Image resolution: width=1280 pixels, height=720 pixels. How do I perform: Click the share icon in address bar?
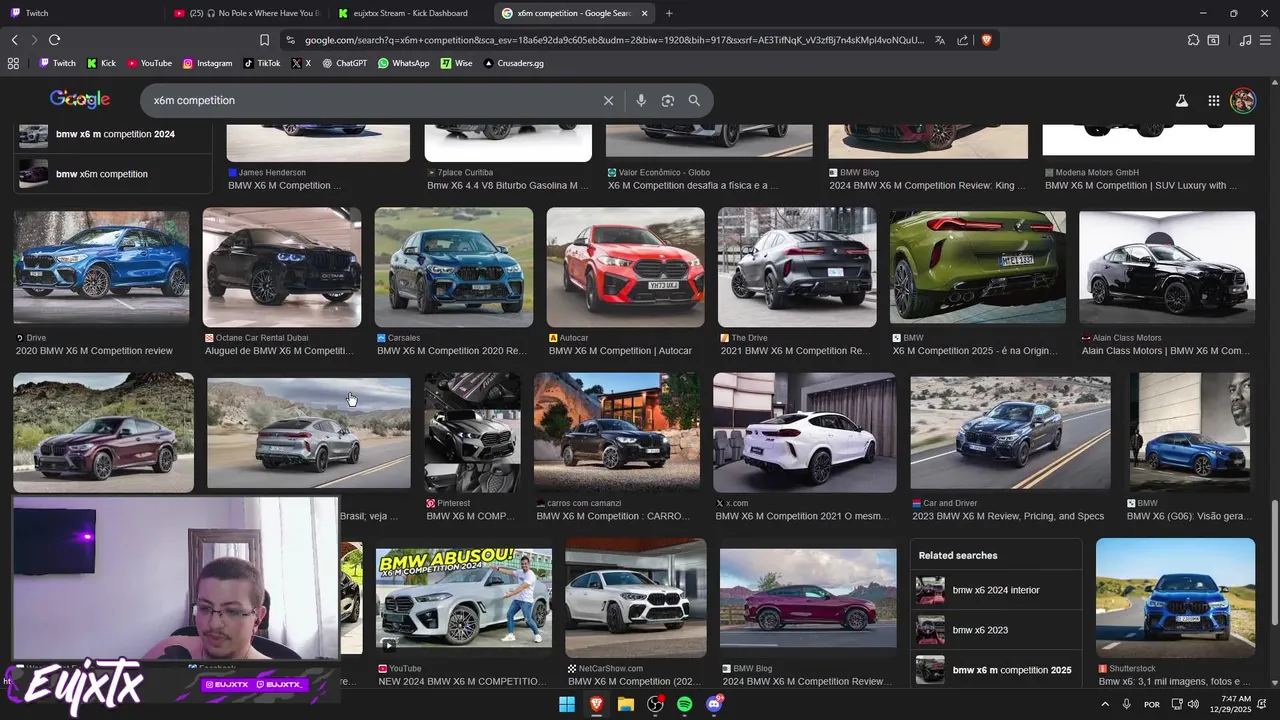[962, 40]
